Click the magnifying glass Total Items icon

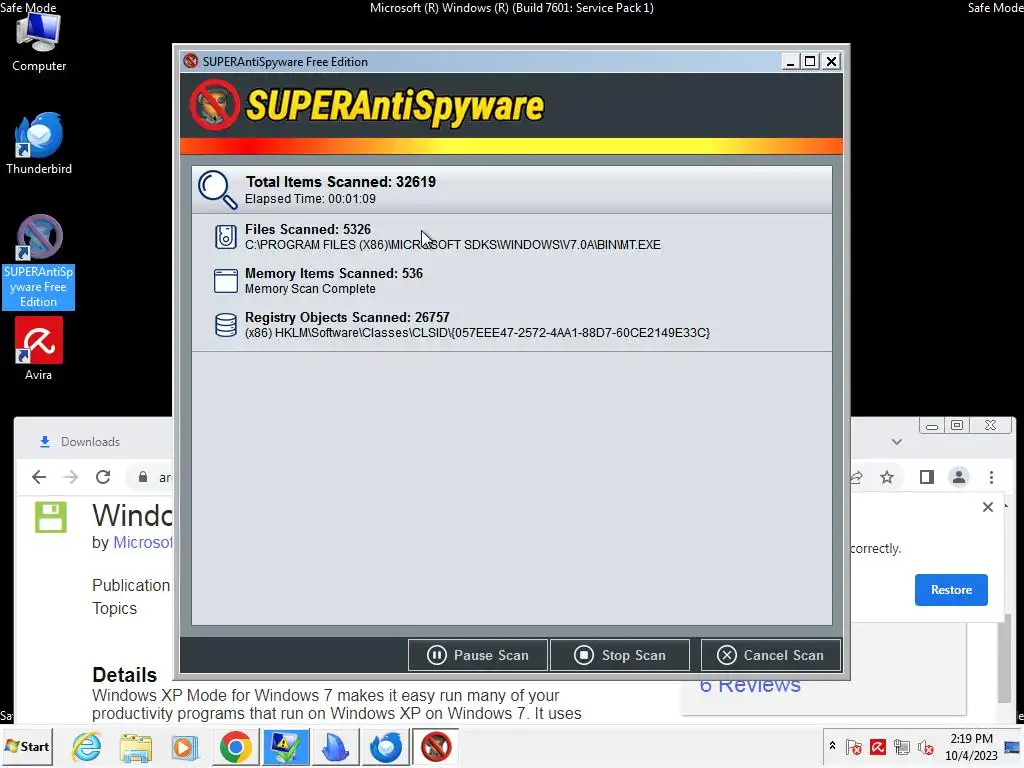point(217,189)
